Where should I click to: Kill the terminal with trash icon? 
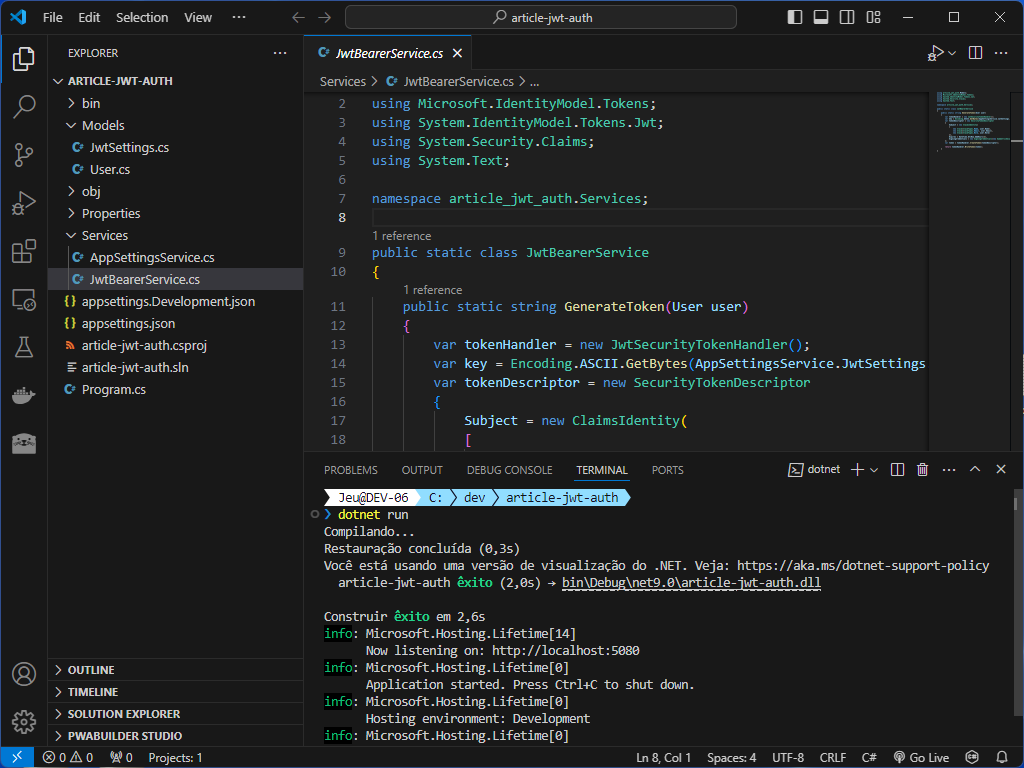(x=922, y=470)
